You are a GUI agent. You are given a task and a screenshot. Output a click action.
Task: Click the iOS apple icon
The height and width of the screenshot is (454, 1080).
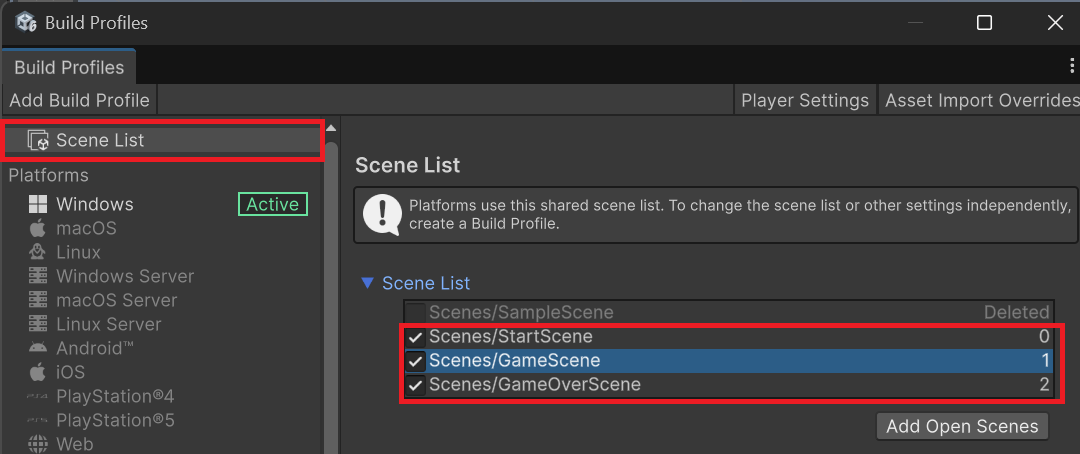pyautogui.click(x=37, y=372)
